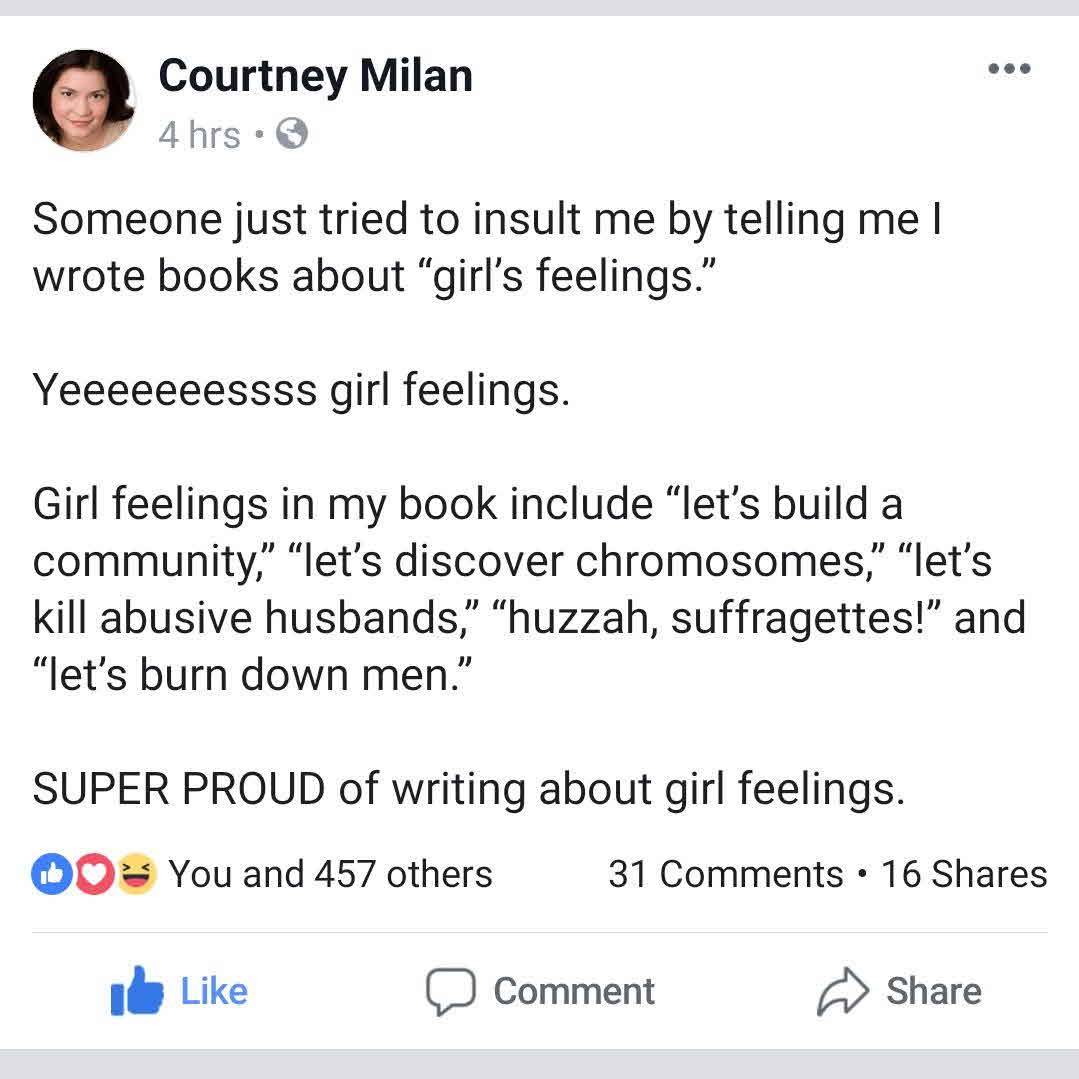Click the 'SUPER PROUD' closing line of post
Image resolution: width=1079 pixels, height=1079 pixels.
tap(468, 790)
